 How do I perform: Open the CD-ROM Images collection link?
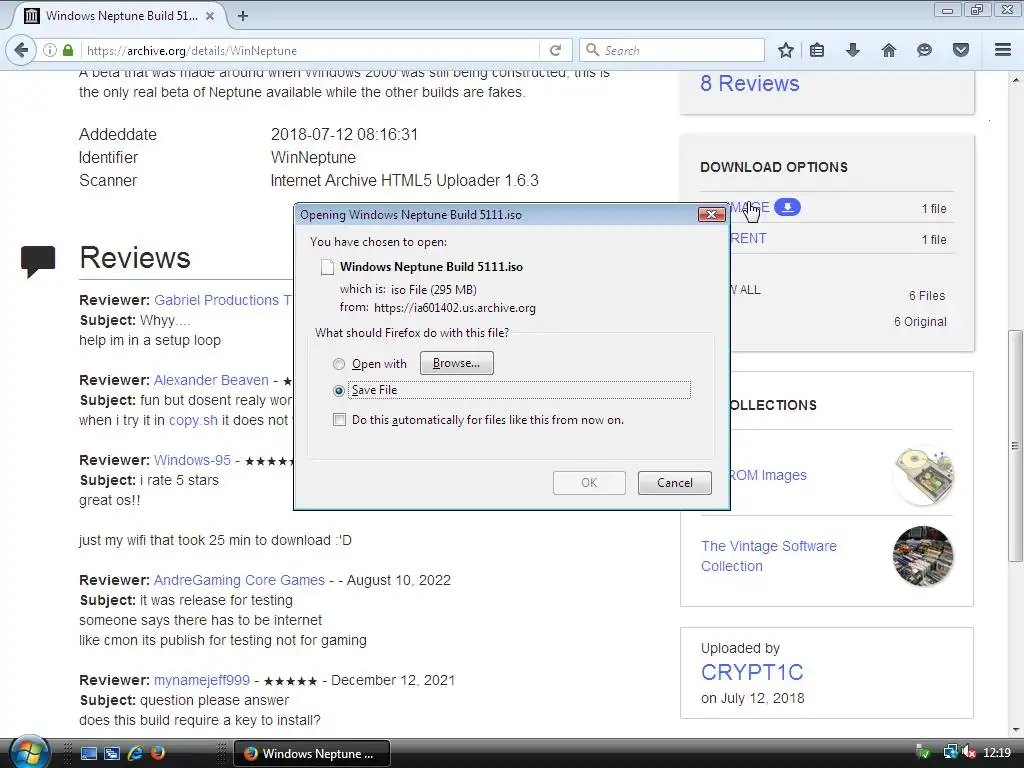pos(768,475)
